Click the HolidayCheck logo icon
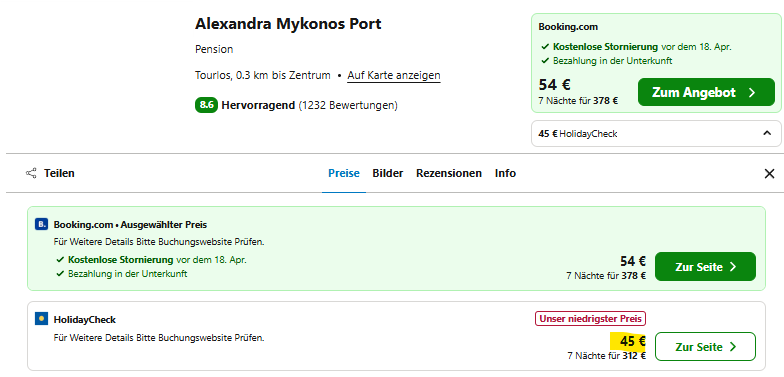784x377 pixels. [41, 319]
